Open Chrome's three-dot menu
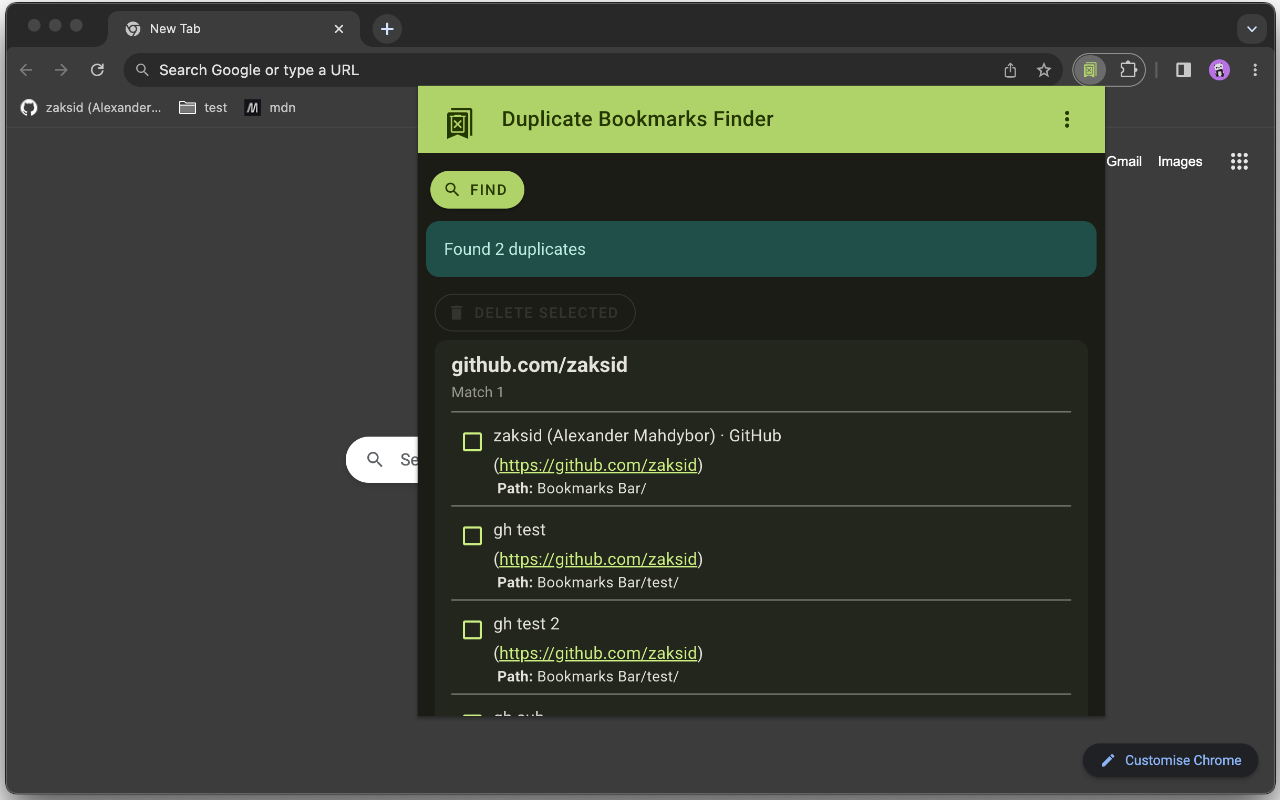This screenshot has height=800, width=1280. (1255, 70)
